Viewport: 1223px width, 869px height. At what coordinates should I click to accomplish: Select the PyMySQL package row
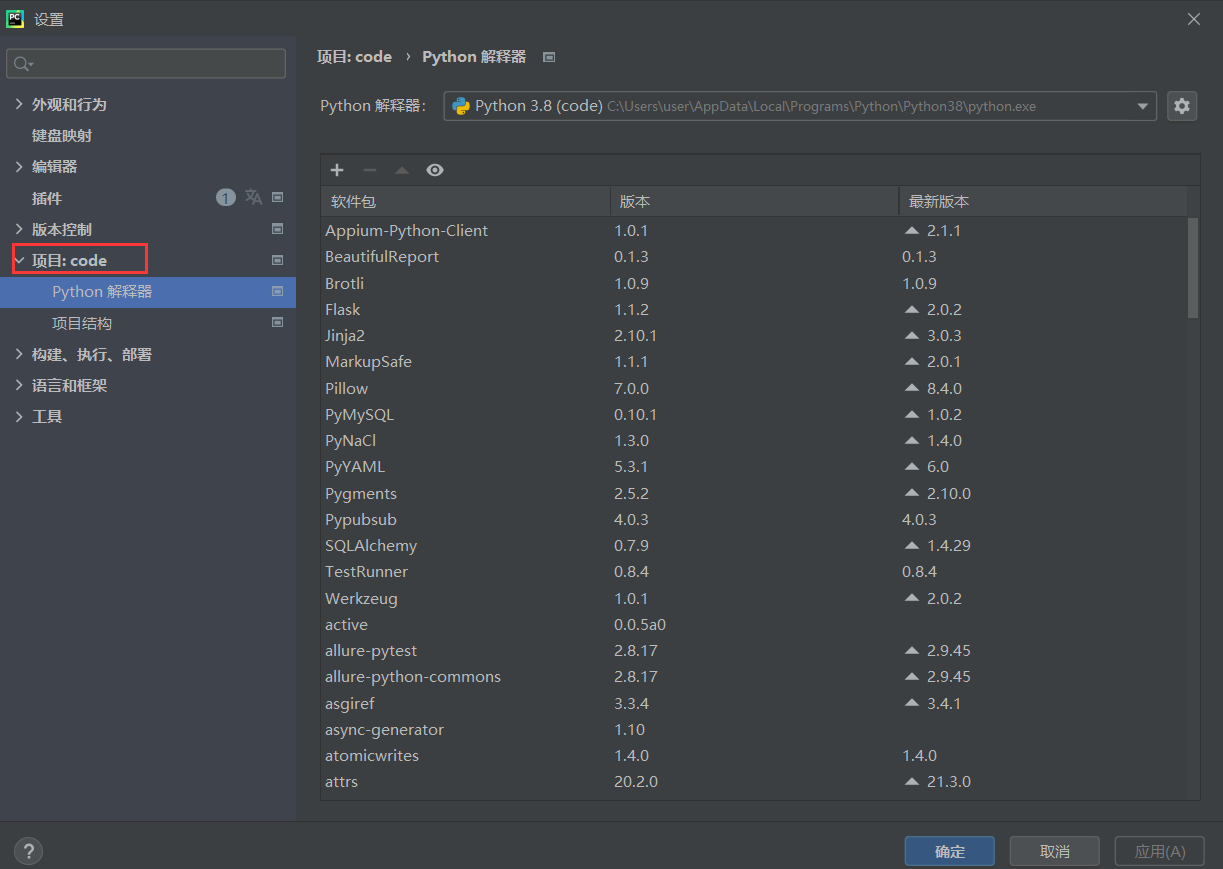point(754,414)
